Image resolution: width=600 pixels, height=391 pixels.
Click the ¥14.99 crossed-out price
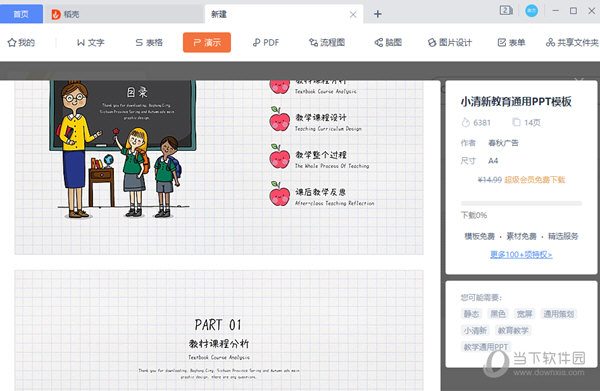[489, 180]
